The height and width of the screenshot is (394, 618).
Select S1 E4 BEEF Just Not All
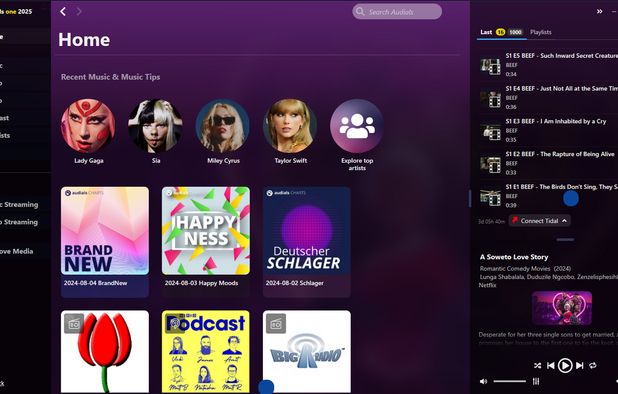coord(548,97)
